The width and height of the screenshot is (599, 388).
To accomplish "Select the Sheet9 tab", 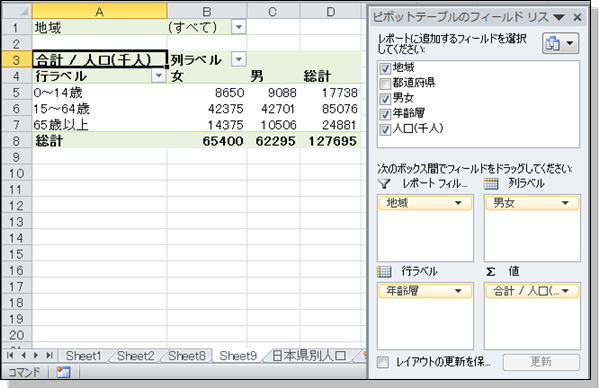I will click(238, 356).
